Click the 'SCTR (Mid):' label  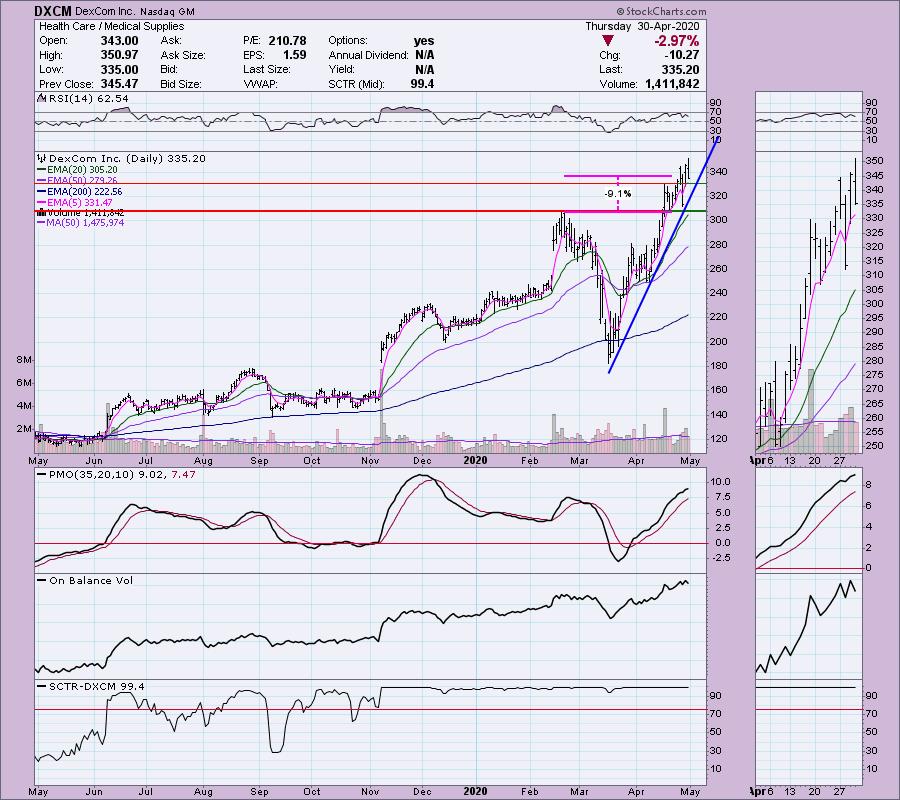[x=356, y=84]
